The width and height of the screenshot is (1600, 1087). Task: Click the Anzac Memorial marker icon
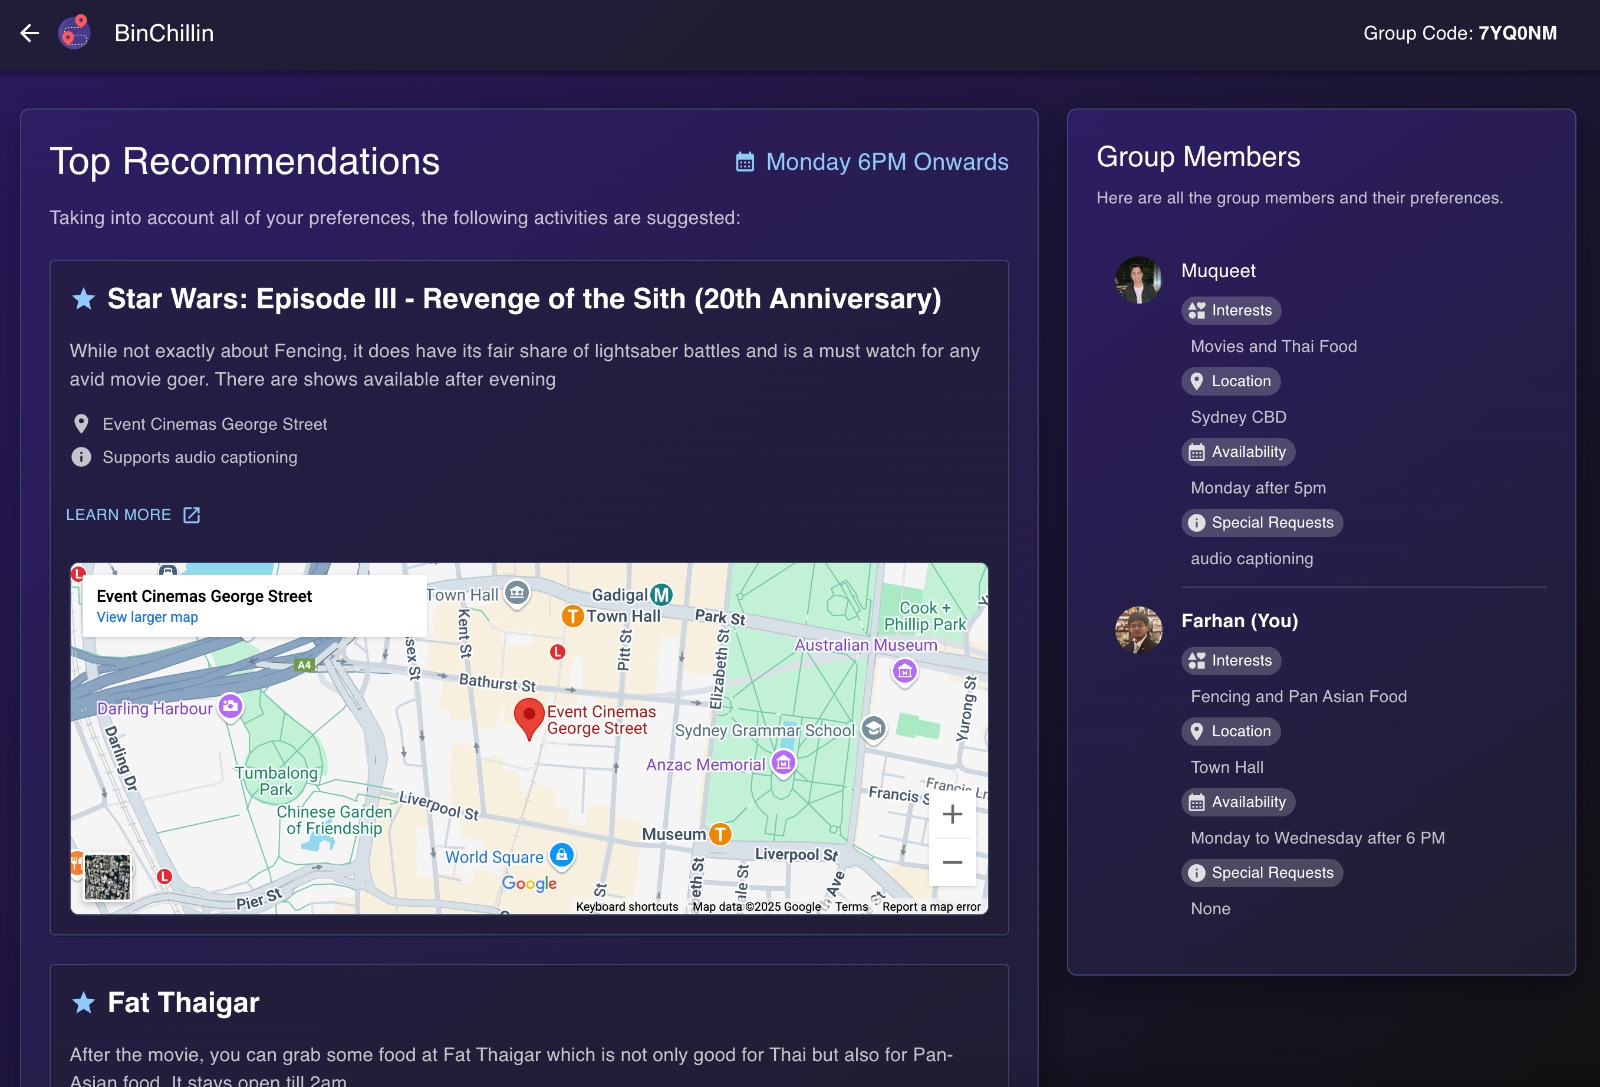tap(784, 764)
